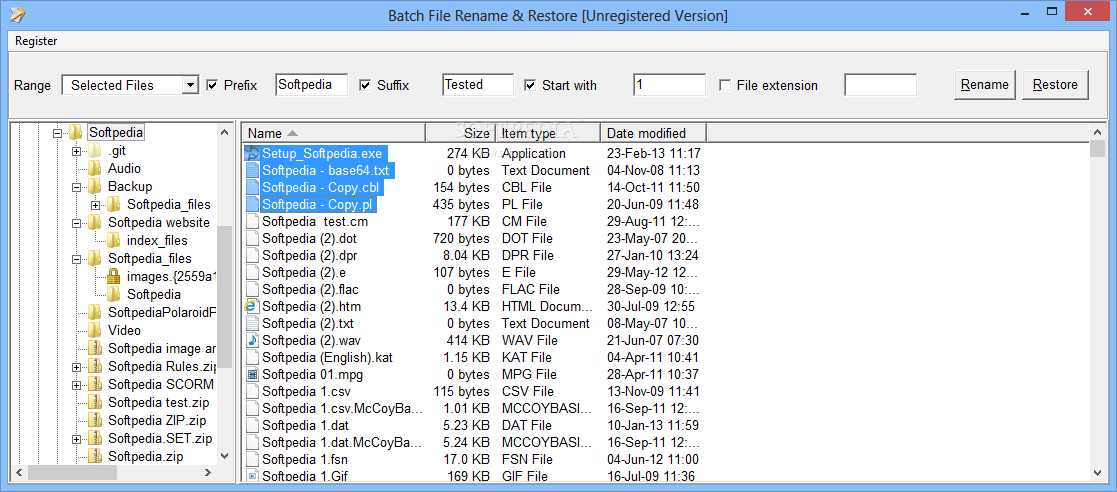1117x492 pixels.
Task: Click the Restore button
Action: [x=1055, y=85]
